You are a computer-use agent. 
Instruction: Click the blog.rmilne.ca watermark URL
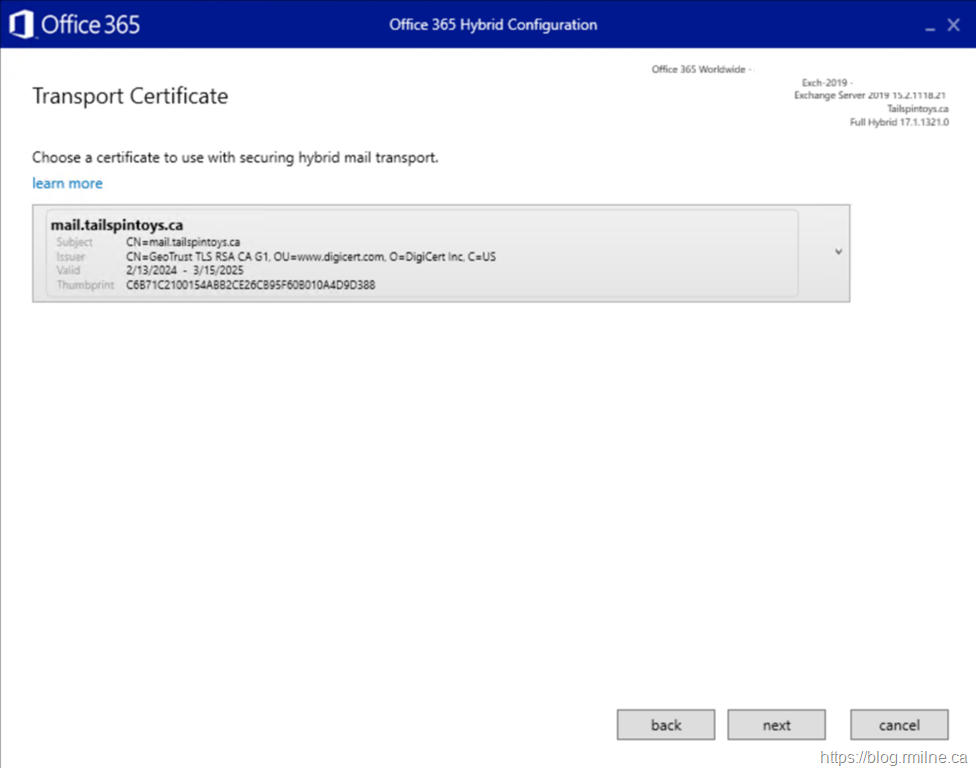click(893, 757)
